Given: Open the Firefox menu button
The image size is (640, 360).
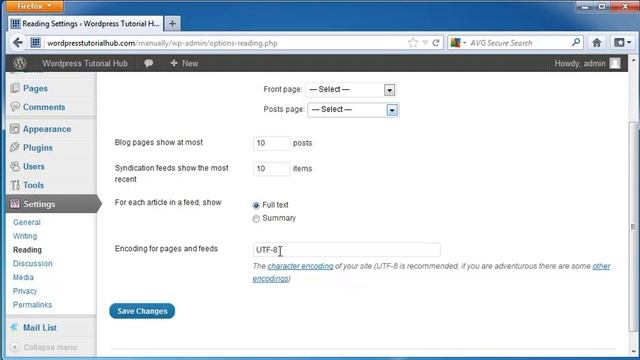Looking at the screenshot, I should pyautogui.click(x=34, y=6).
